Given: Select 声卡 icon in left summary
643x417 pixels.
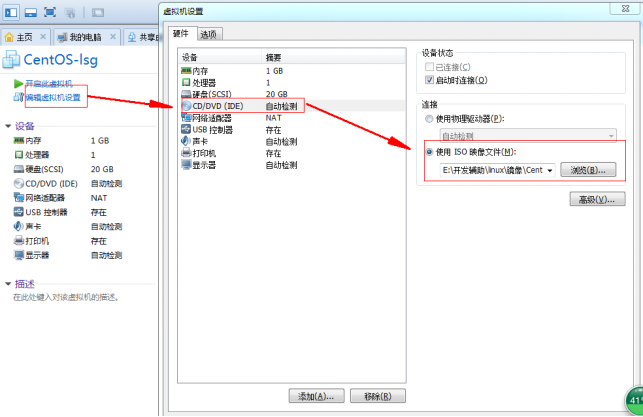Looking at the screenshot, I should coord(18,226).
